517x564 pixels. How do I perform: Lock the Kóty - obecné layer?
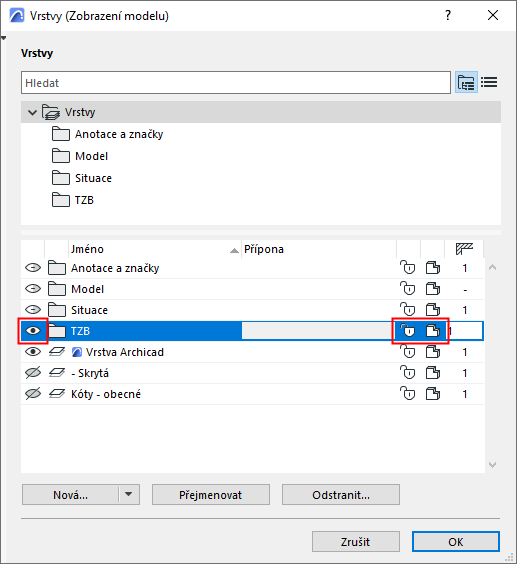pyautogui.click(x=408, y=394)
